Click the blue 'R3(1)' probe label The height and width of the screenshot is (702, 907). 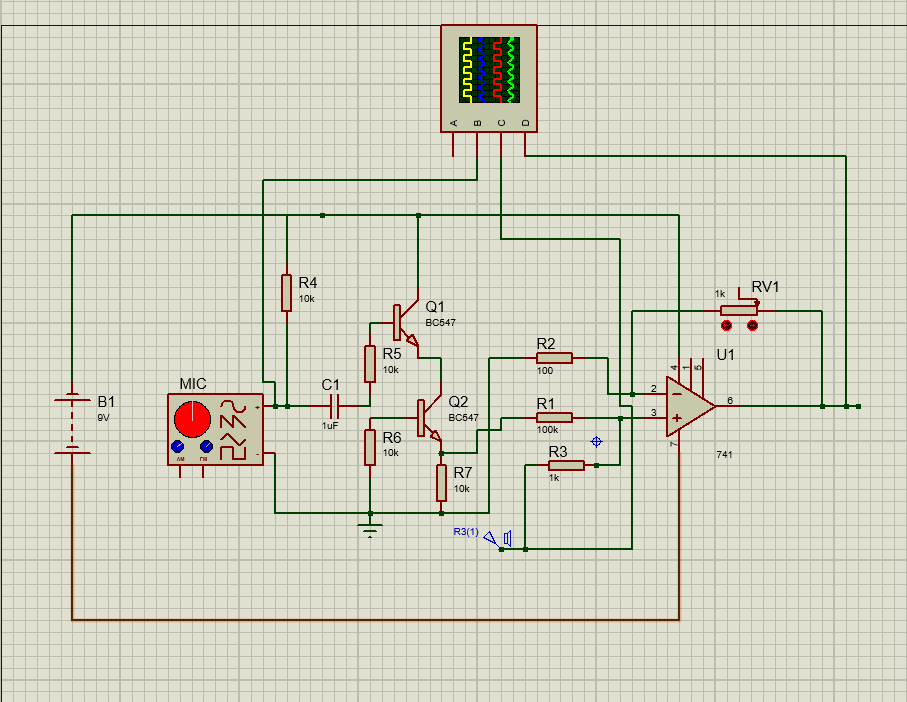click(466, 531)
